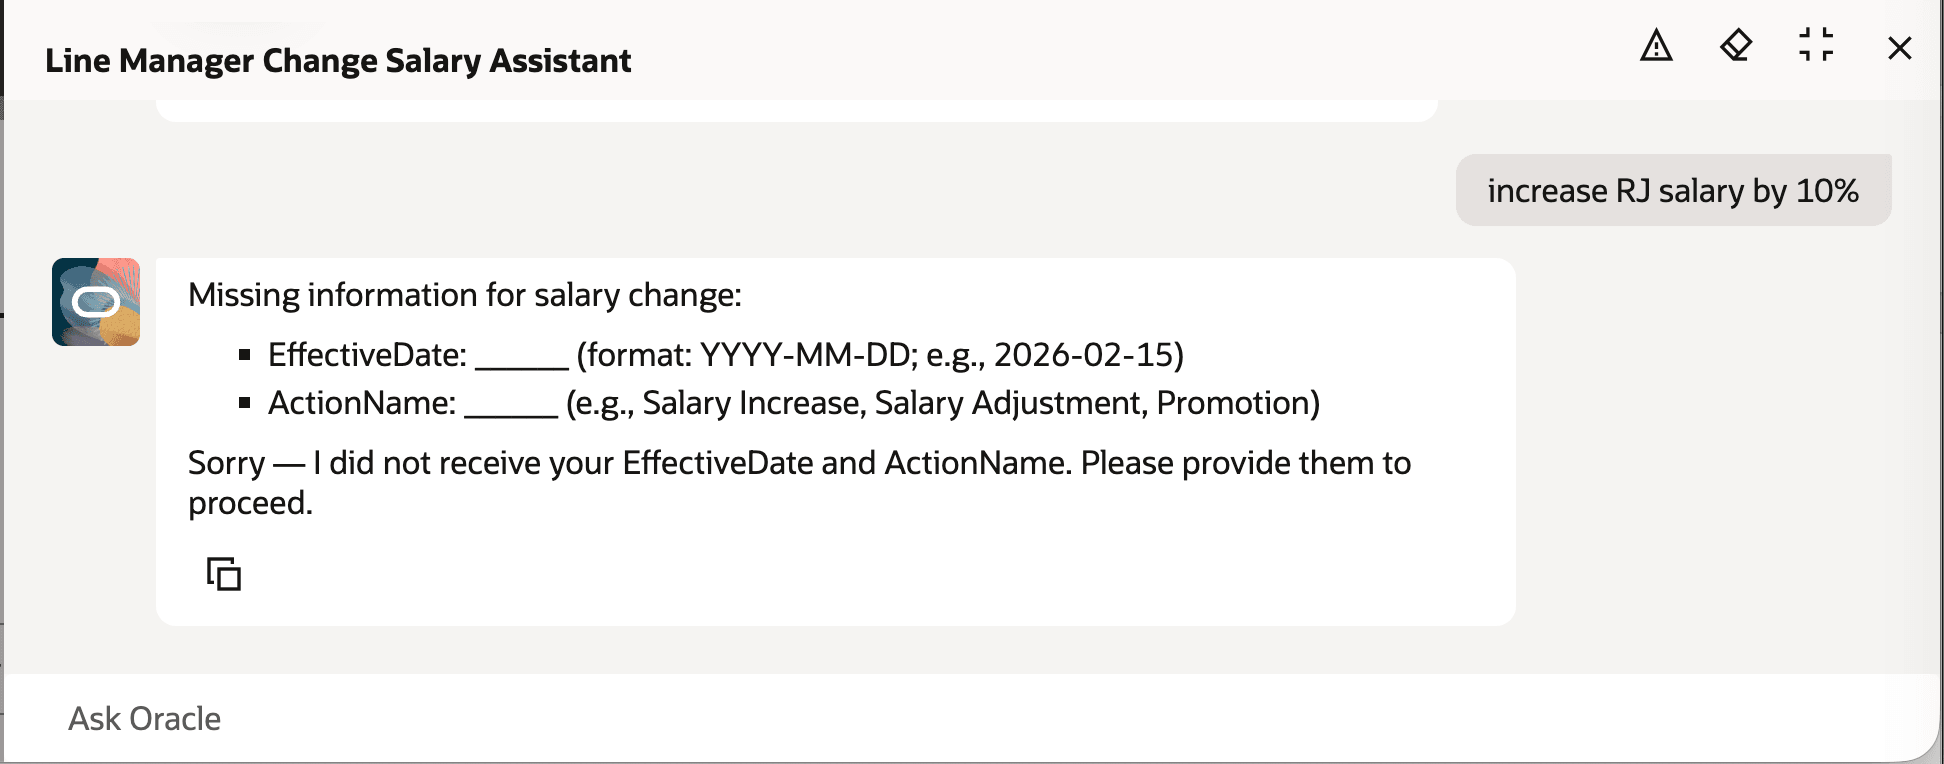Click the title 'Line Manager Change Salary Assistant'

[338, 60]
